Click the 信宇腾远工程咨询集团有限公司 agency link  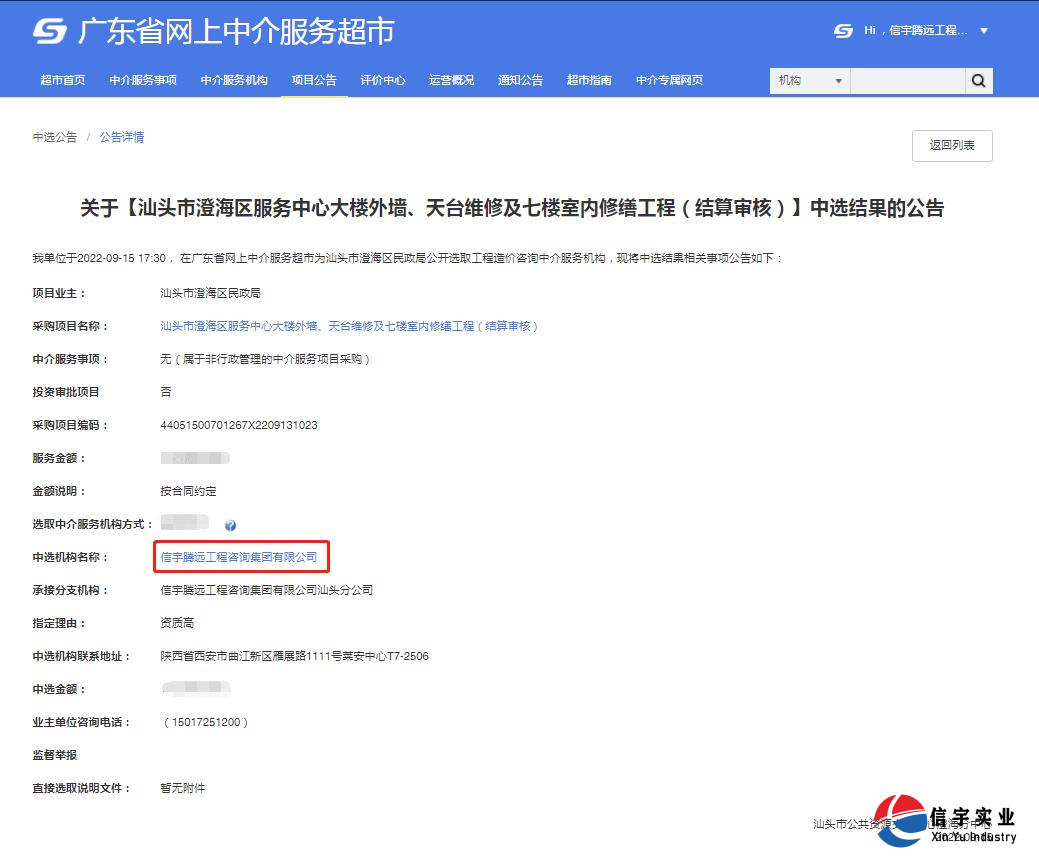(240, 557)
